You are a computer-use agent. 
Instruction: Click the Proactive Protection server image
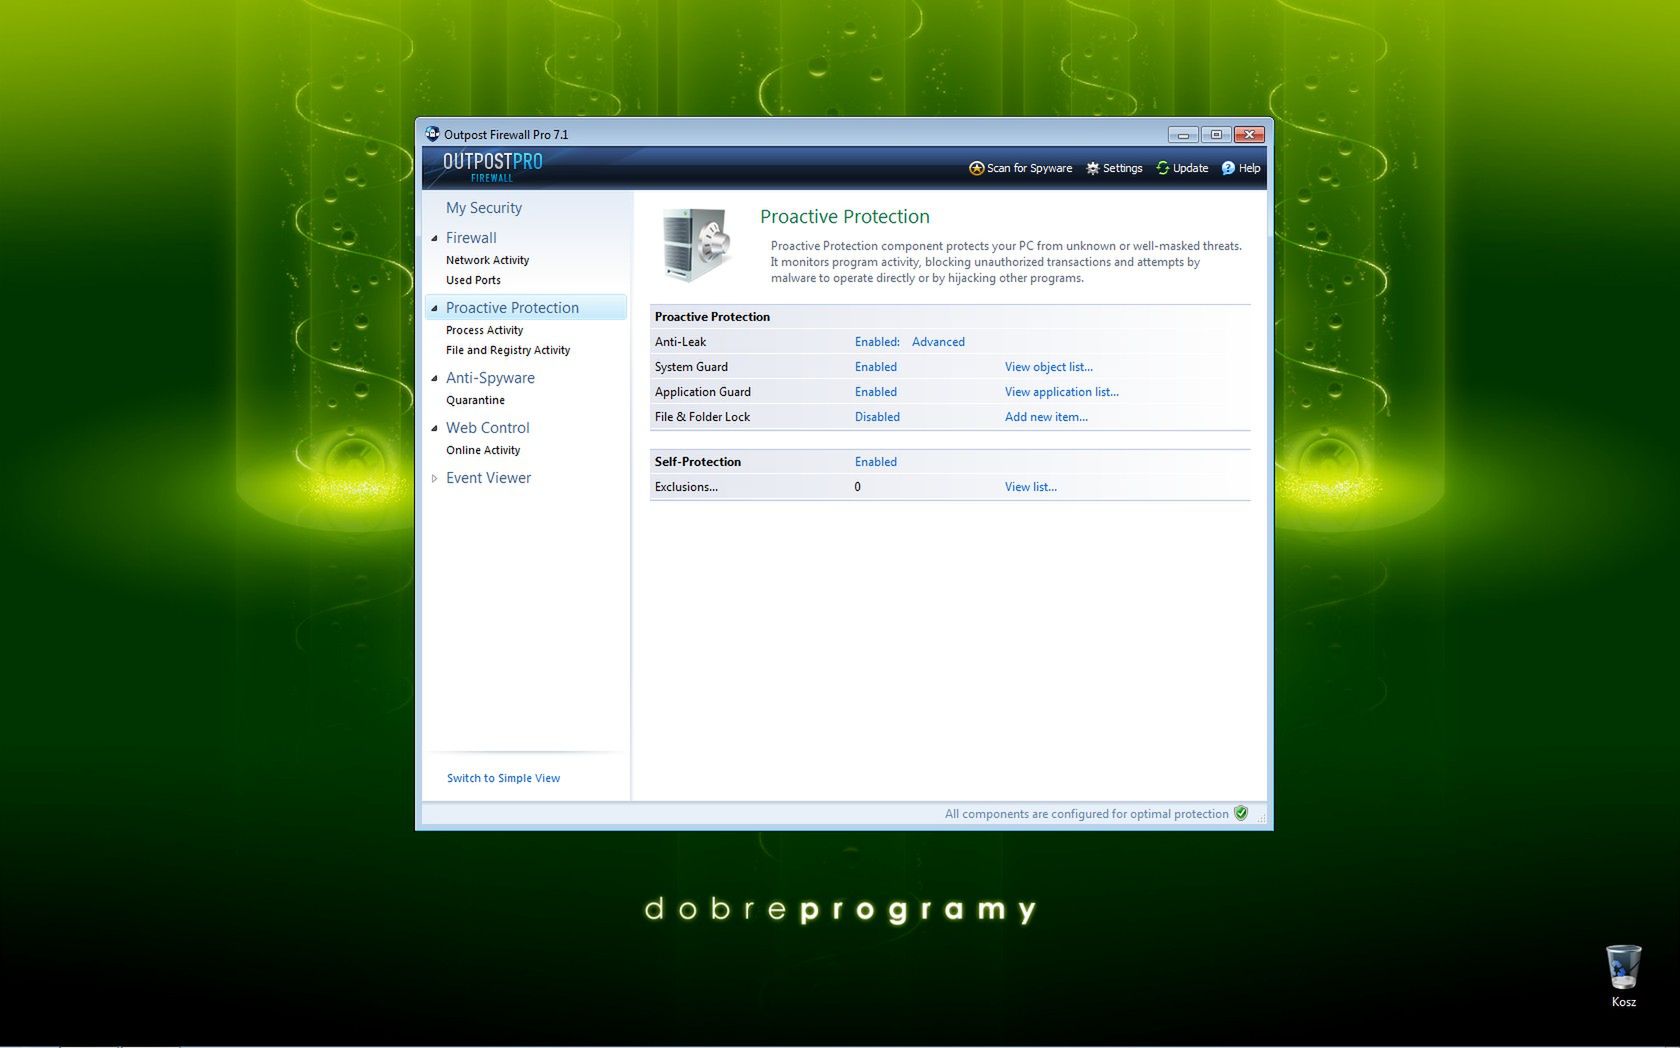pos(697,244)
